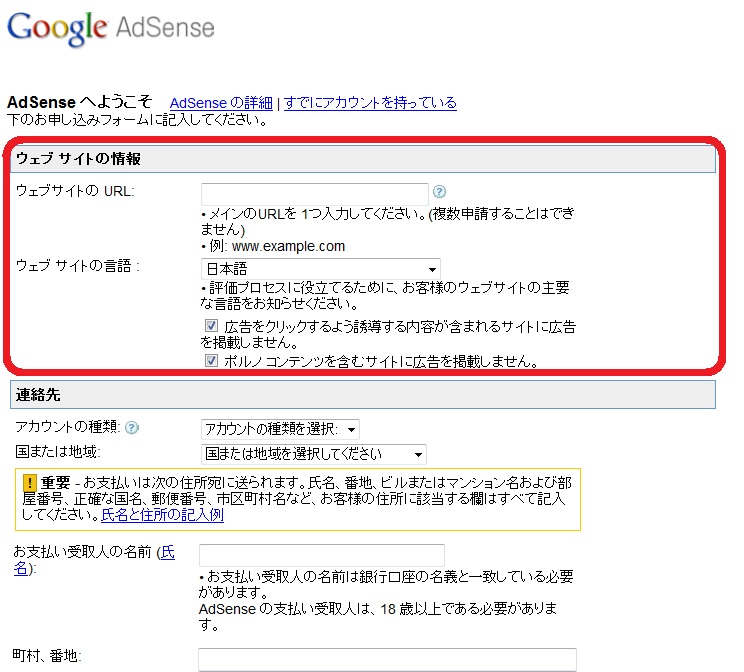
Task: Click the 町村、番地 address input field
Action: click(x=387, y=658)
